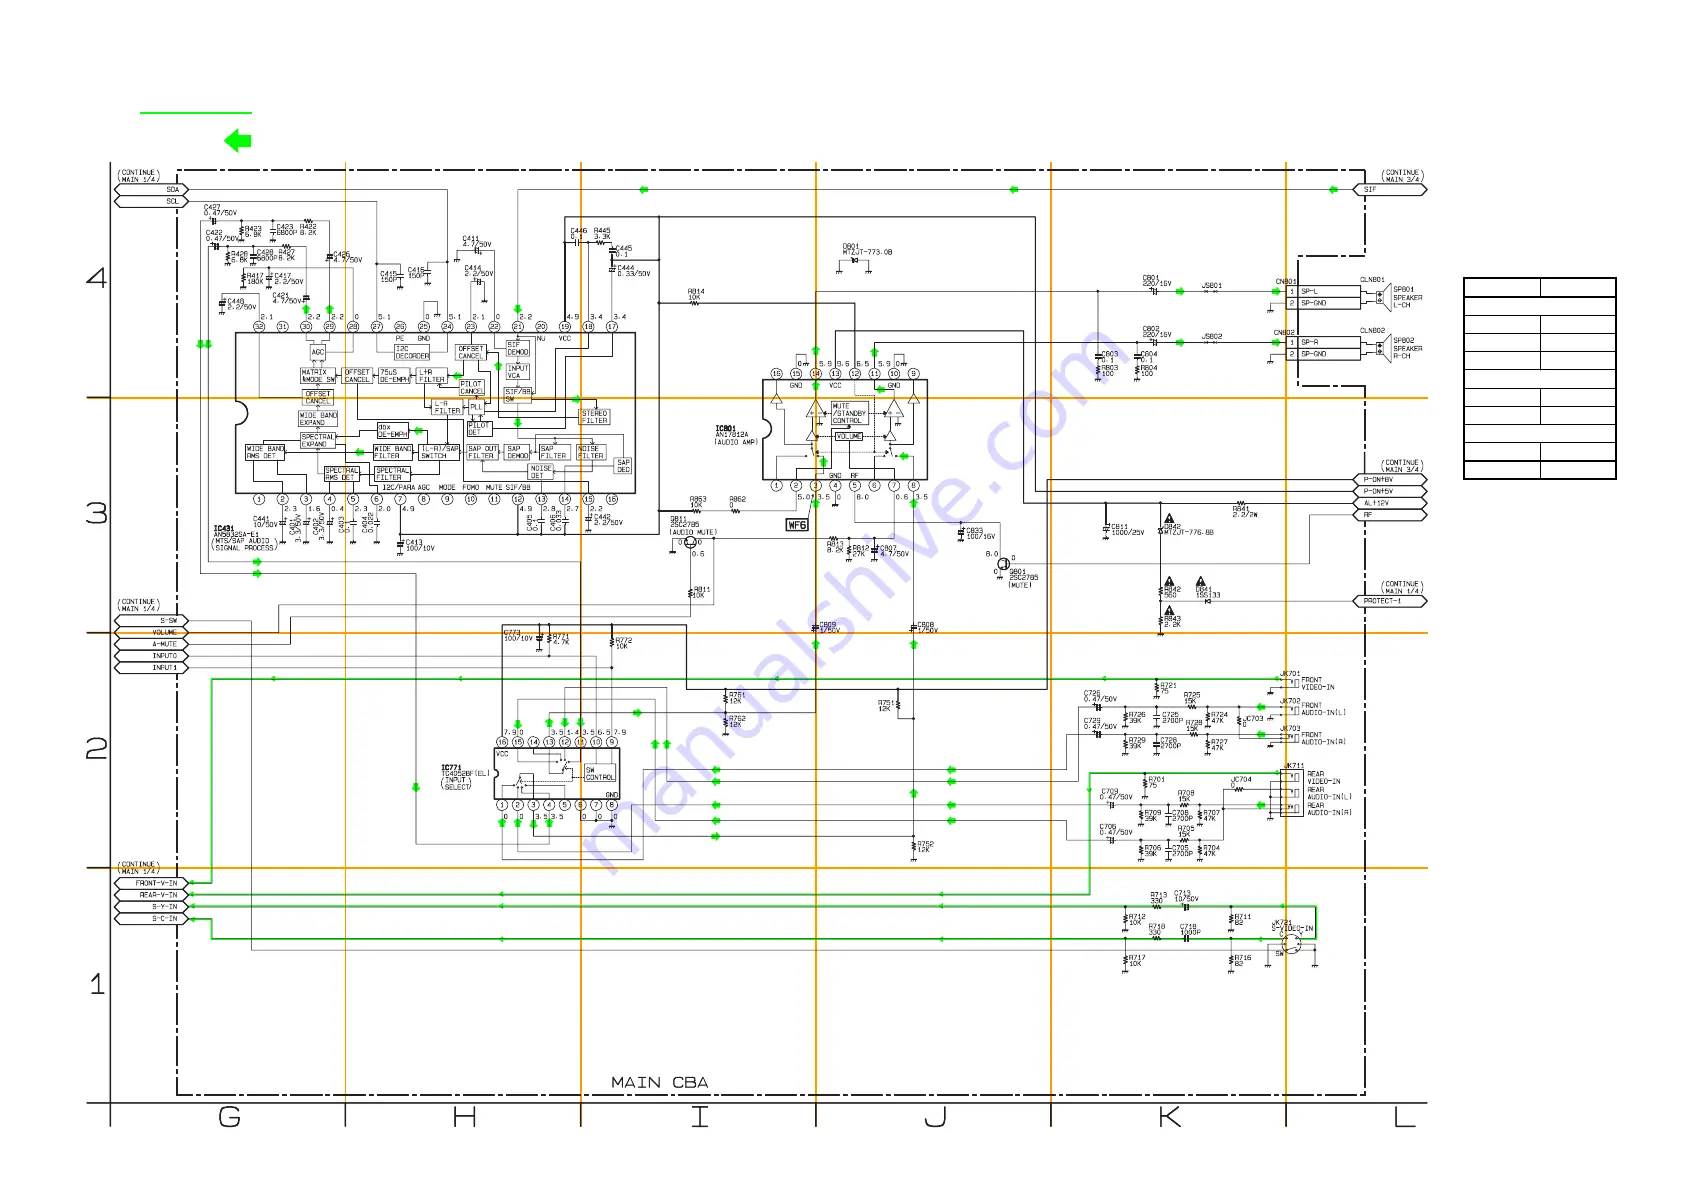Select the INPUT0 connector tag
This screenshot has width=1701, height=1191.
tap(152, 656)
